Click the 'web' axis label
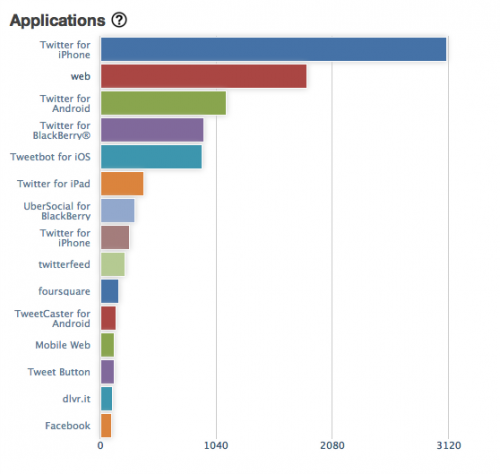The width and height of the screenshot is (500, 474). pos(80,76)
